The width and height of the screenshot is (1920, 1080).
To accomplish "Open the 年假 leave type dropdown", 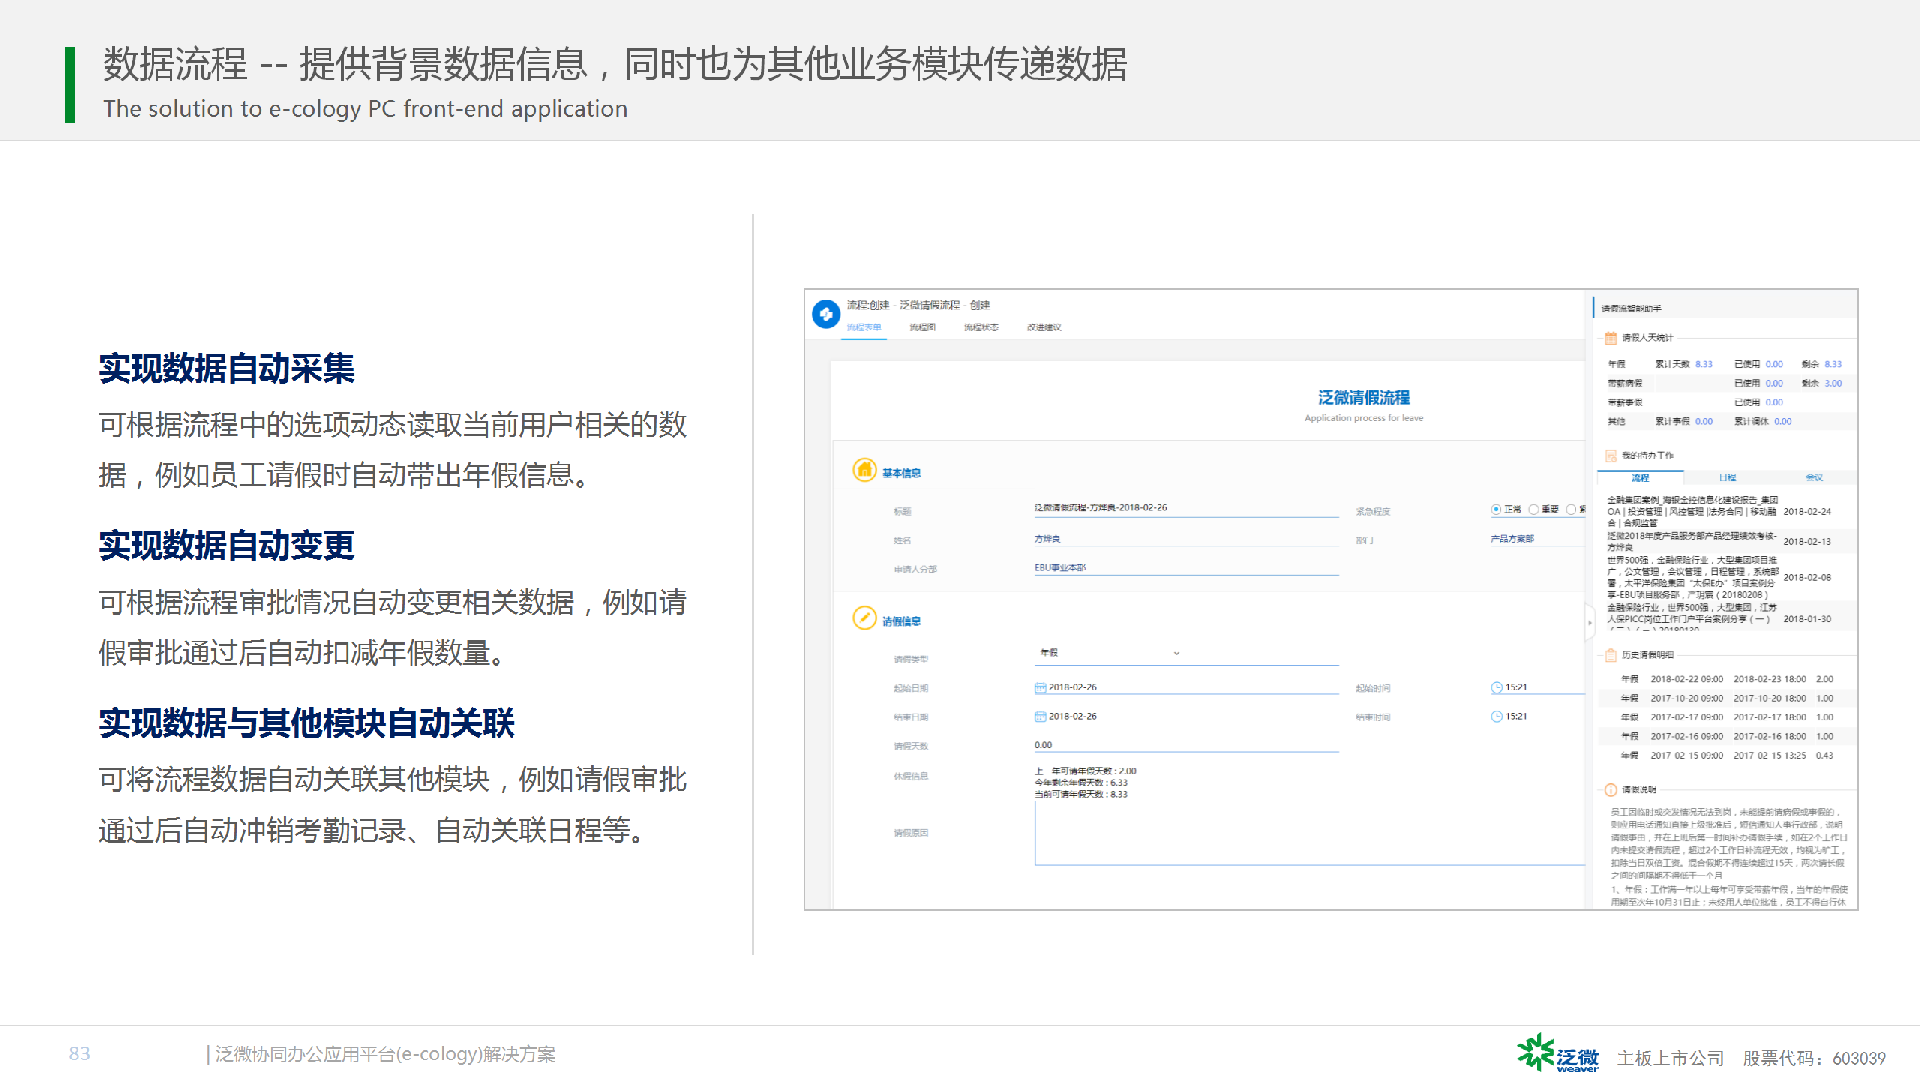I will tap(1186, 653).
